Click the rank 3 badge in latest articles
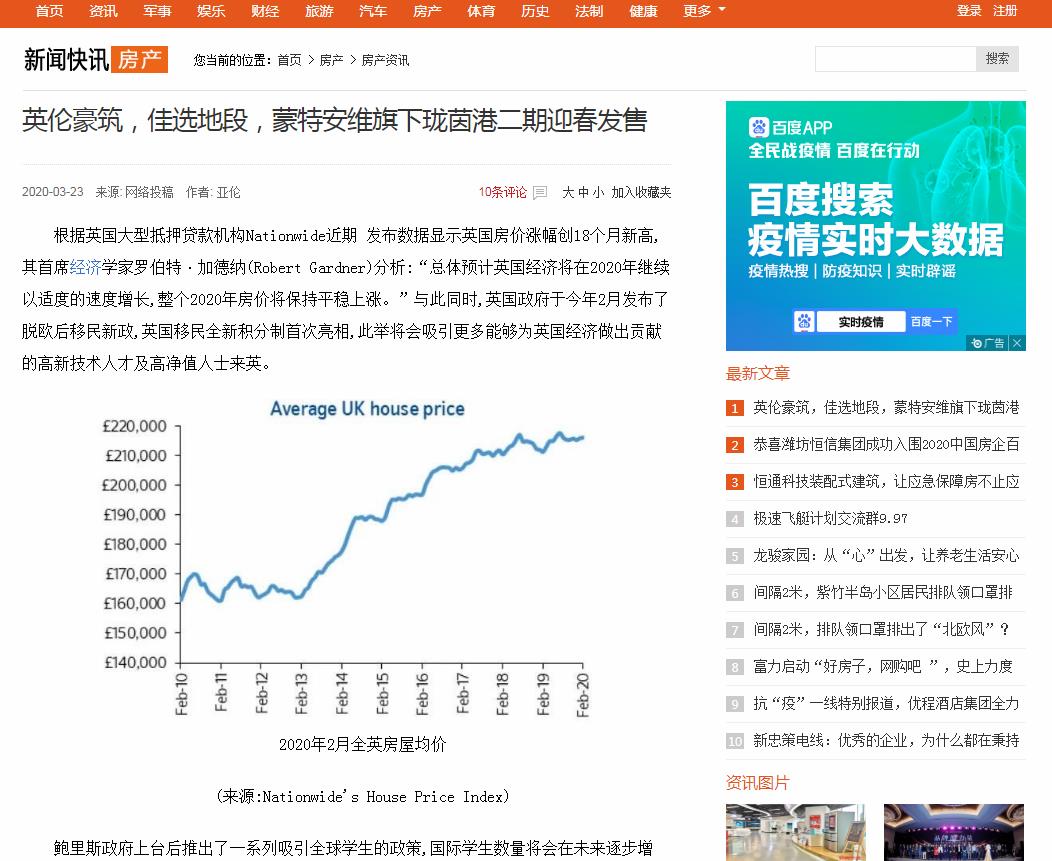1052x861 pixels. [x=735, y=482]
